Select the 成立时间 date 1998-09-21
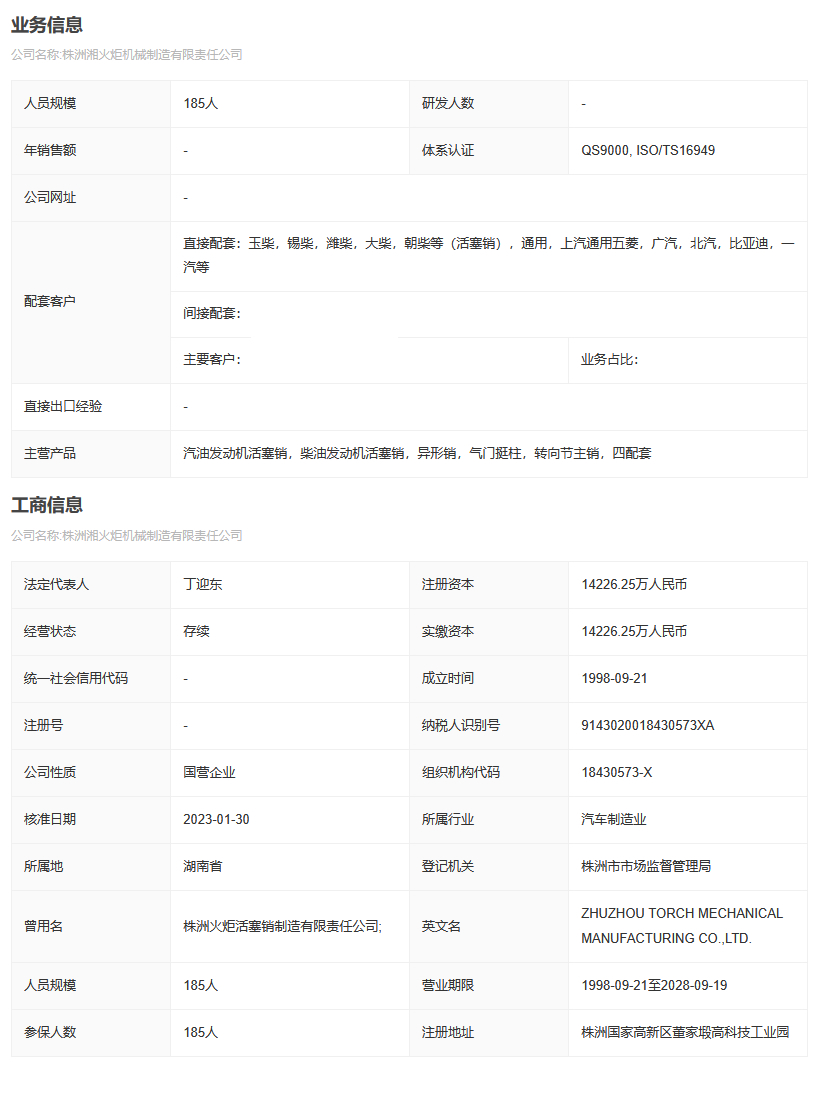The width and height of the screenshot is (826, 1100). click(614, 679)
